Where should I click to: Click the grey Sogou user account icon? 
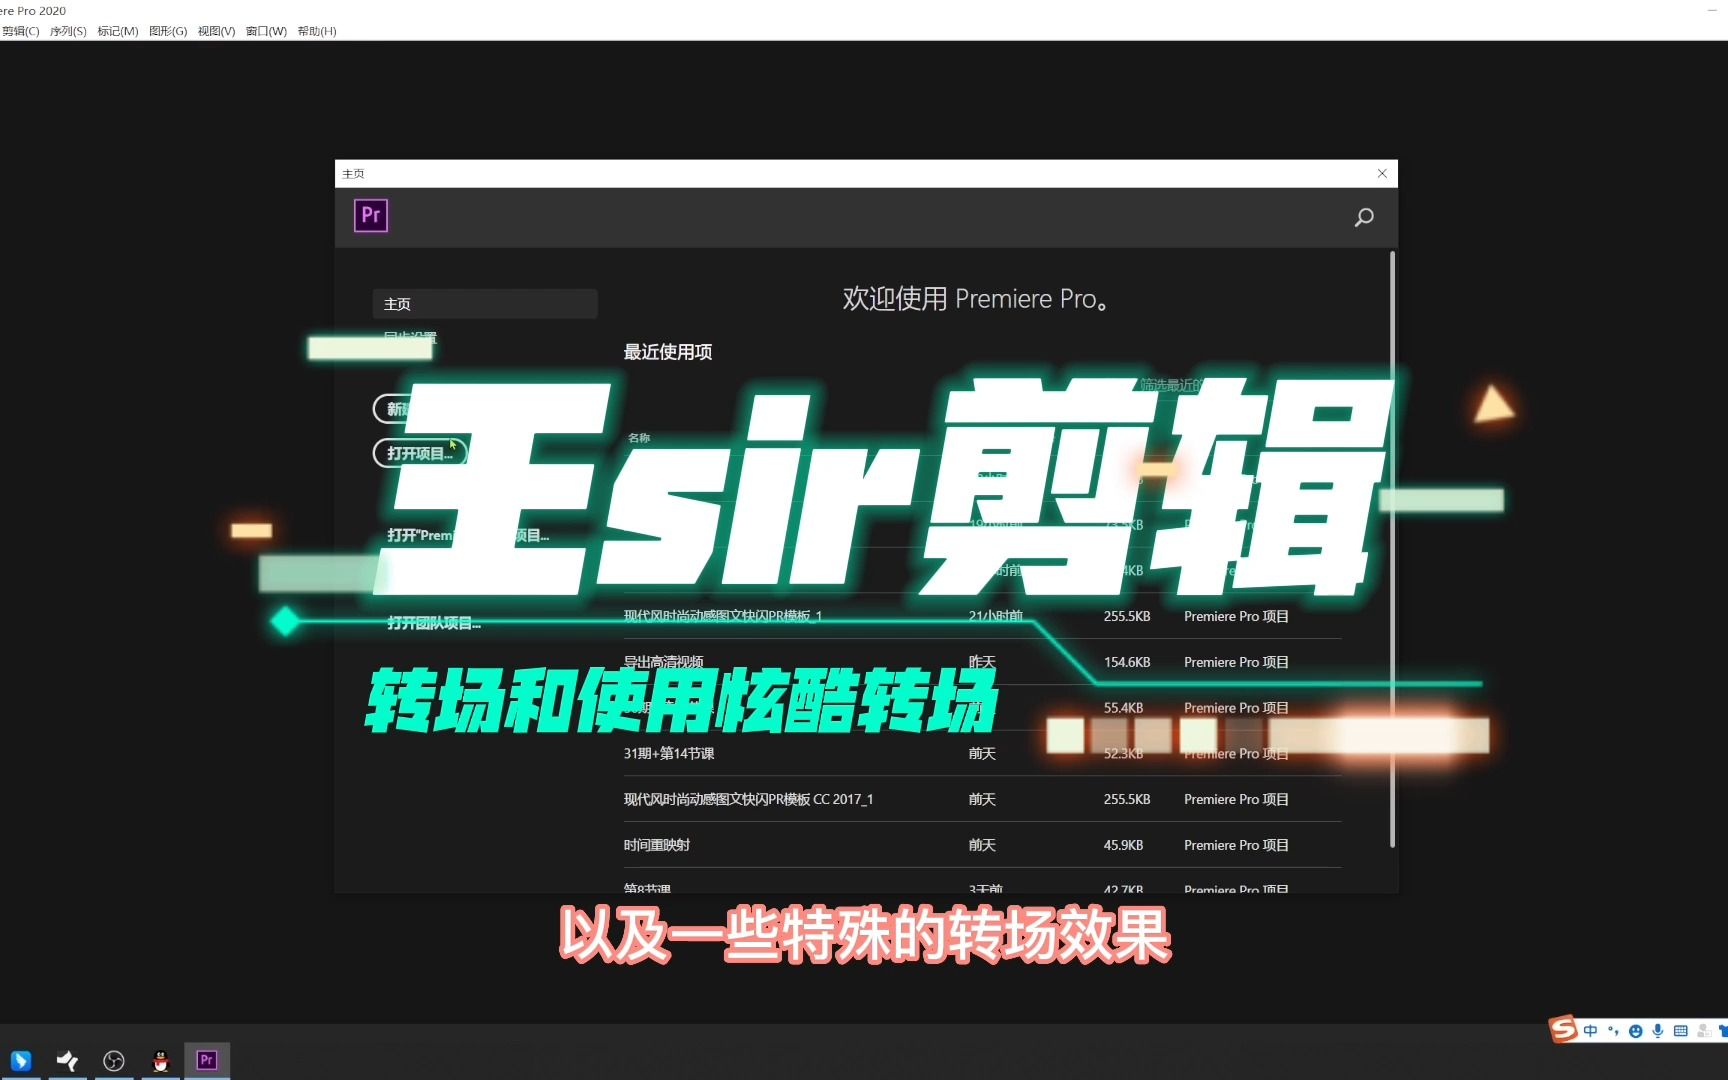click(1704, 1031)
